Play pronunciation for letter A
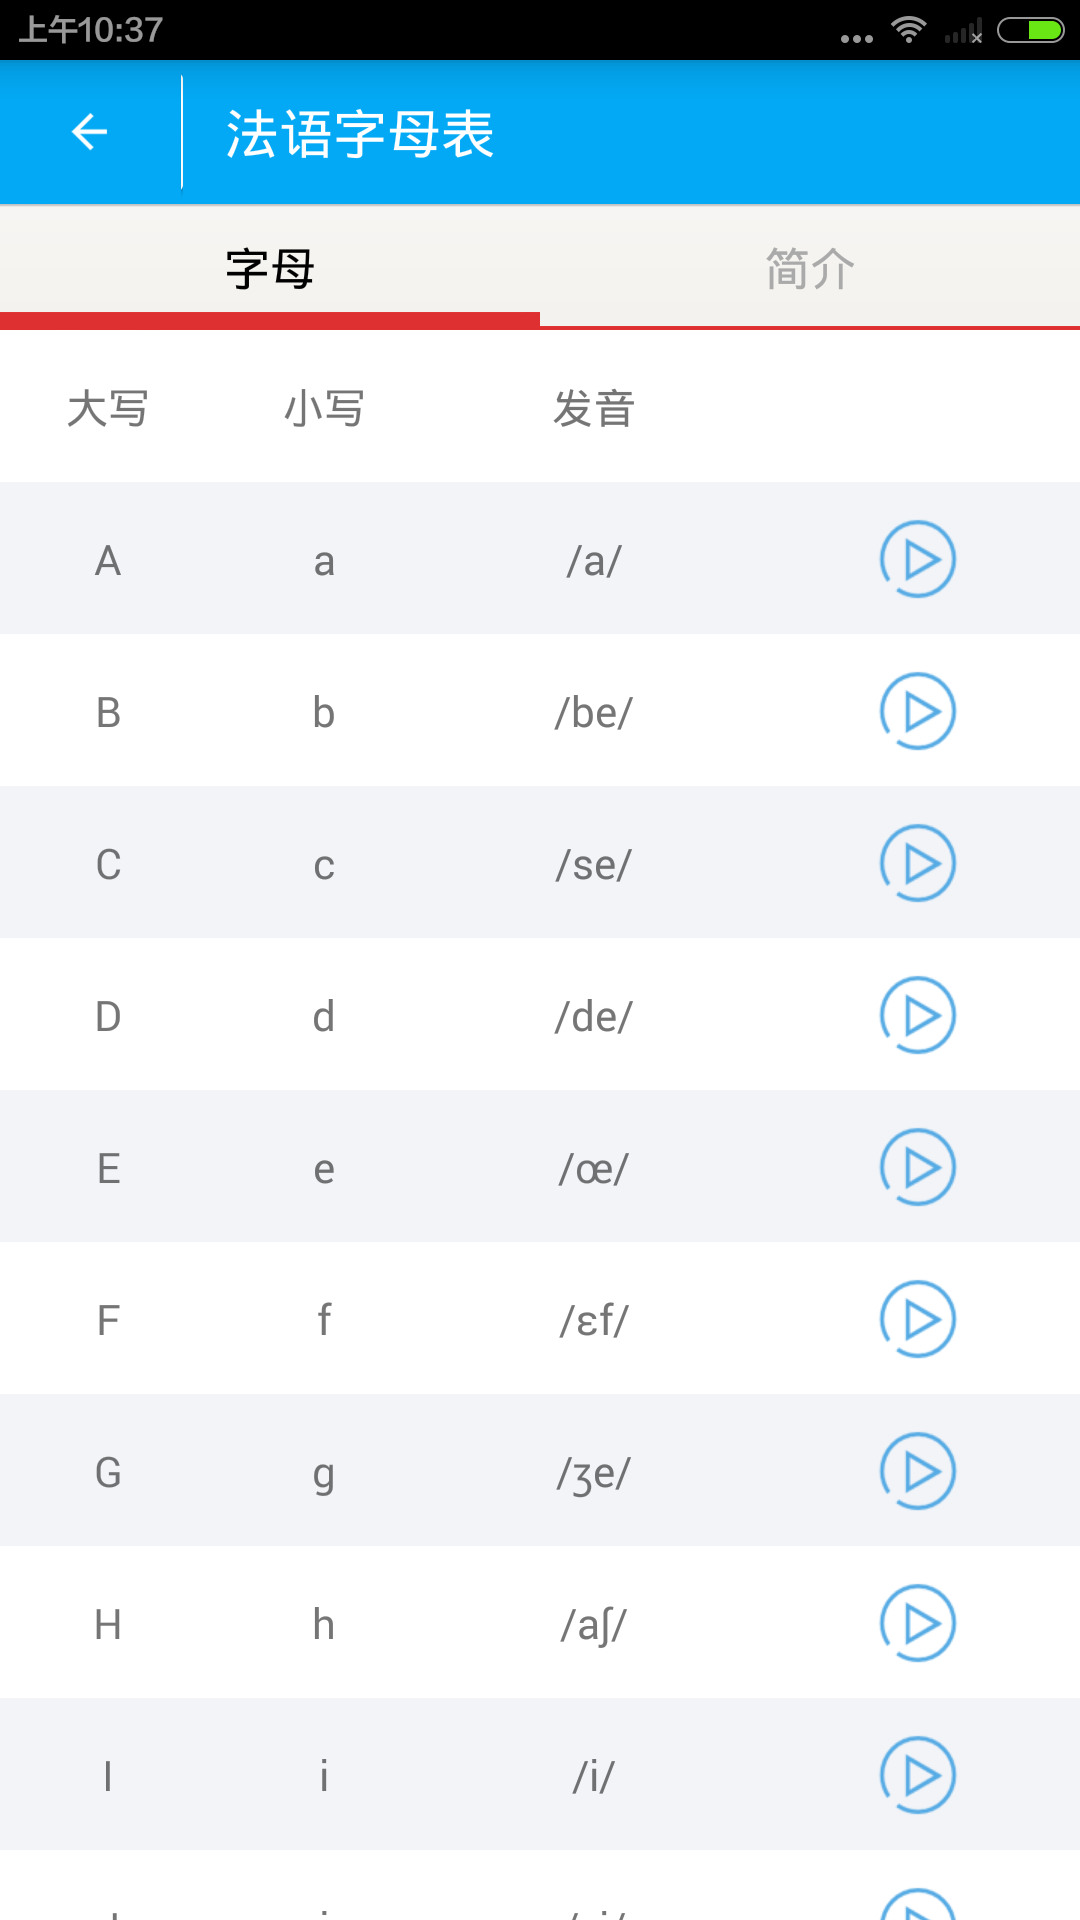The width and height of the screenshot is (1080, 1920). pyautogui.click(x=917, y=559)
